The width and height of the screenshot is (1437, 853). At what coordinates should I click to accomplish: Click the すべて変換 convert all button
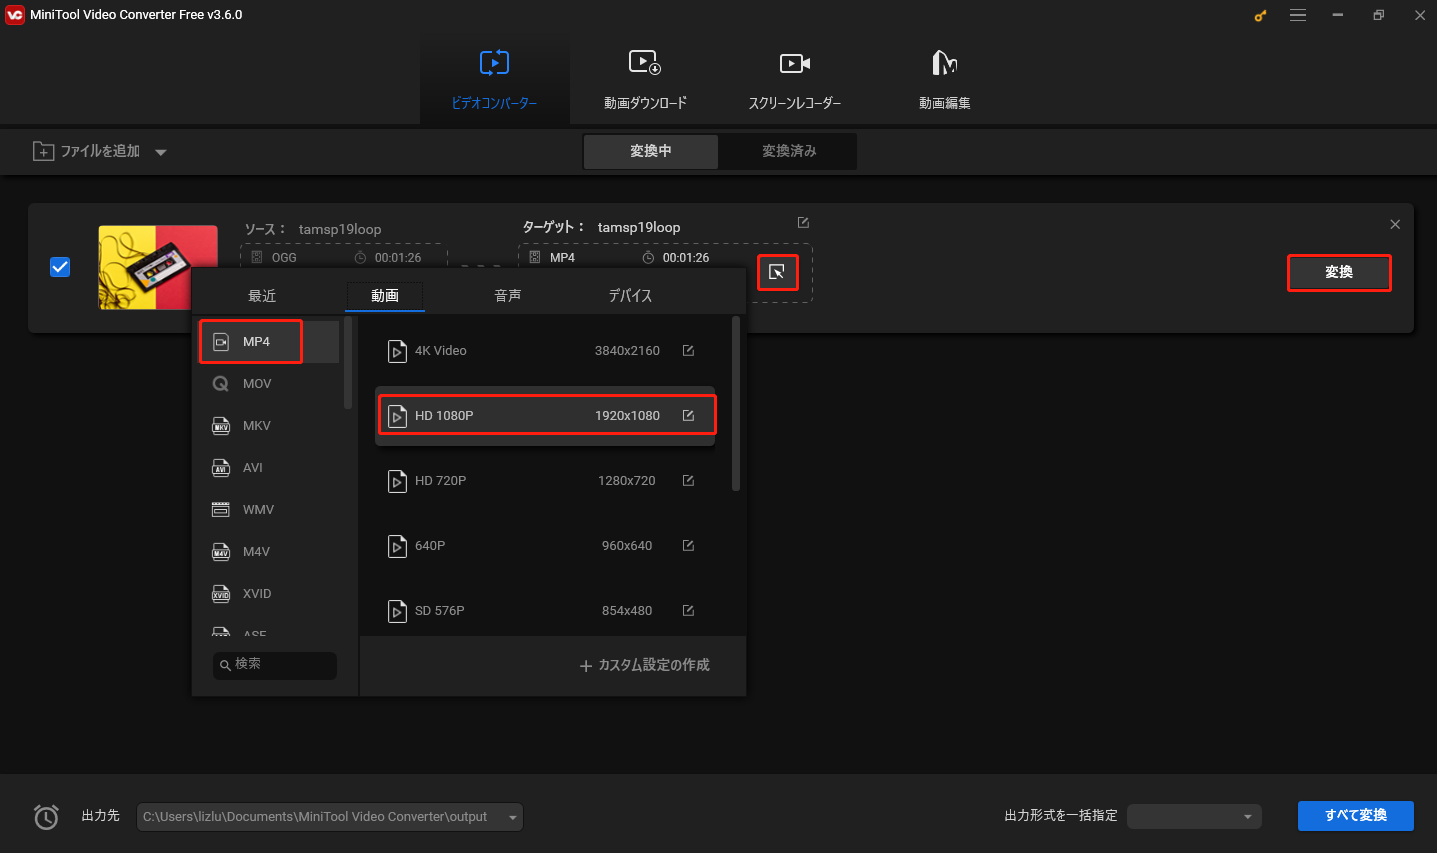click(x=1356, y=816)
